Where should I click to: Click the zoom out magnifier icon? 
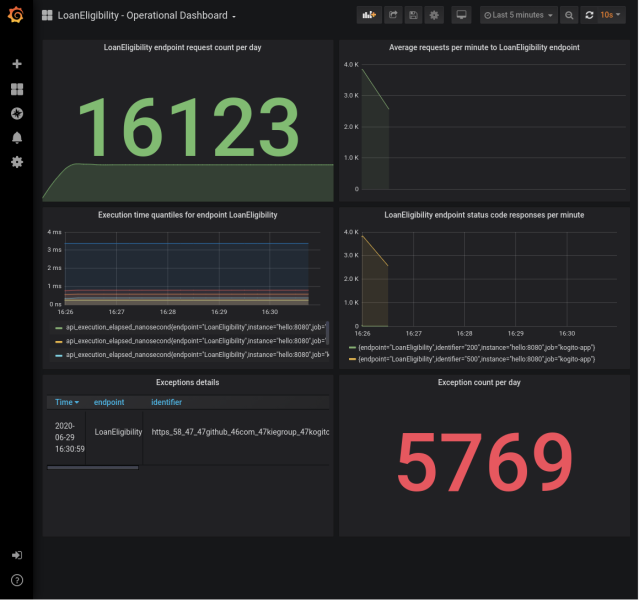pyautogui.click(x=569, y=15)
